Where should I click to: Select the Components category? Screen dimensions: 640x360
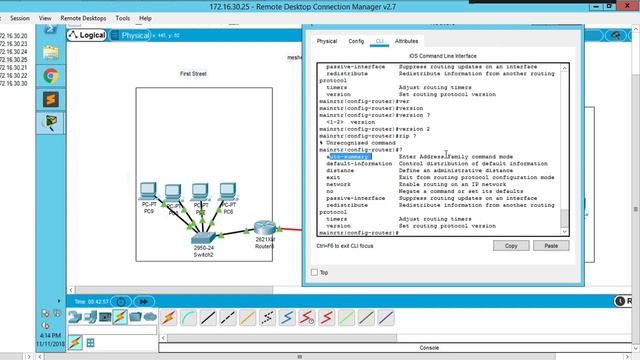(x=105, y=317)
